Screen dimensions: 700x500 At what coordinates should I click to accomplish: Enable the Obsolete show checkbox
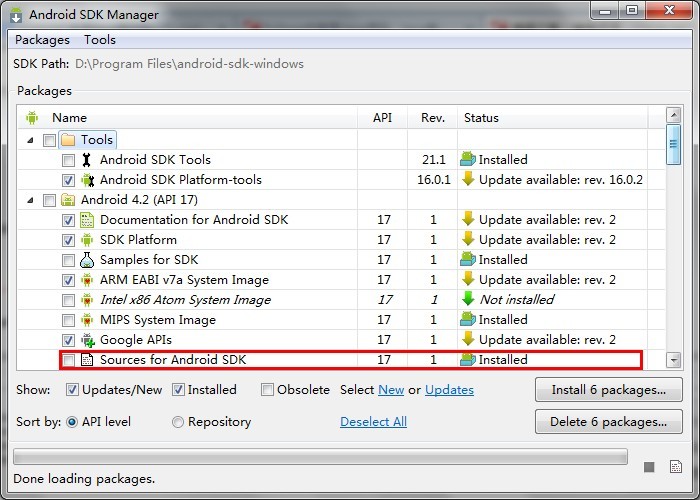267,390
